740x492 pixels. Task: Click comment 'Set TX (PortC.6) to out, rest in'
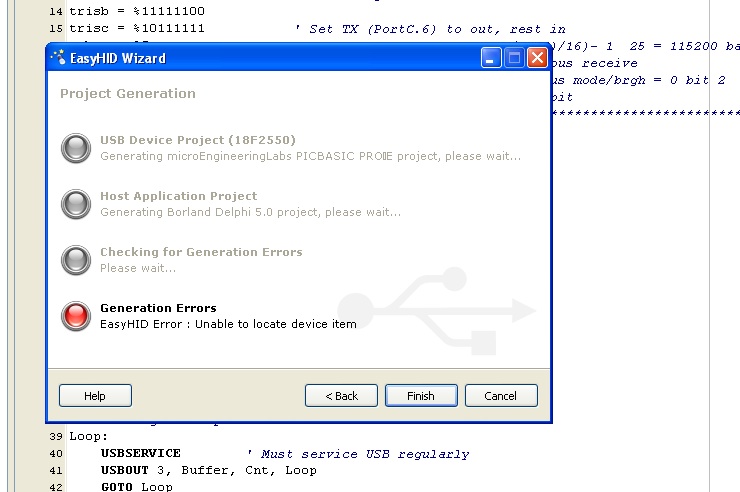pyautogui.click(x=431, y=29)
